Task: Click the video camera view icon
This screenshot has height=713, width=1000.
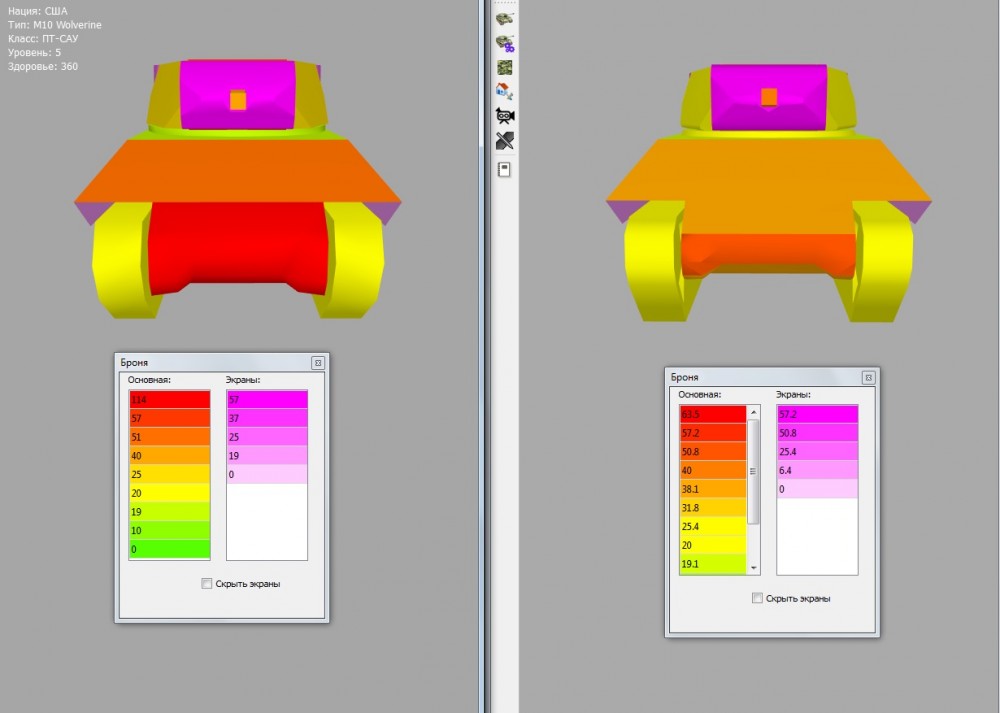Action: pos(505,116)
